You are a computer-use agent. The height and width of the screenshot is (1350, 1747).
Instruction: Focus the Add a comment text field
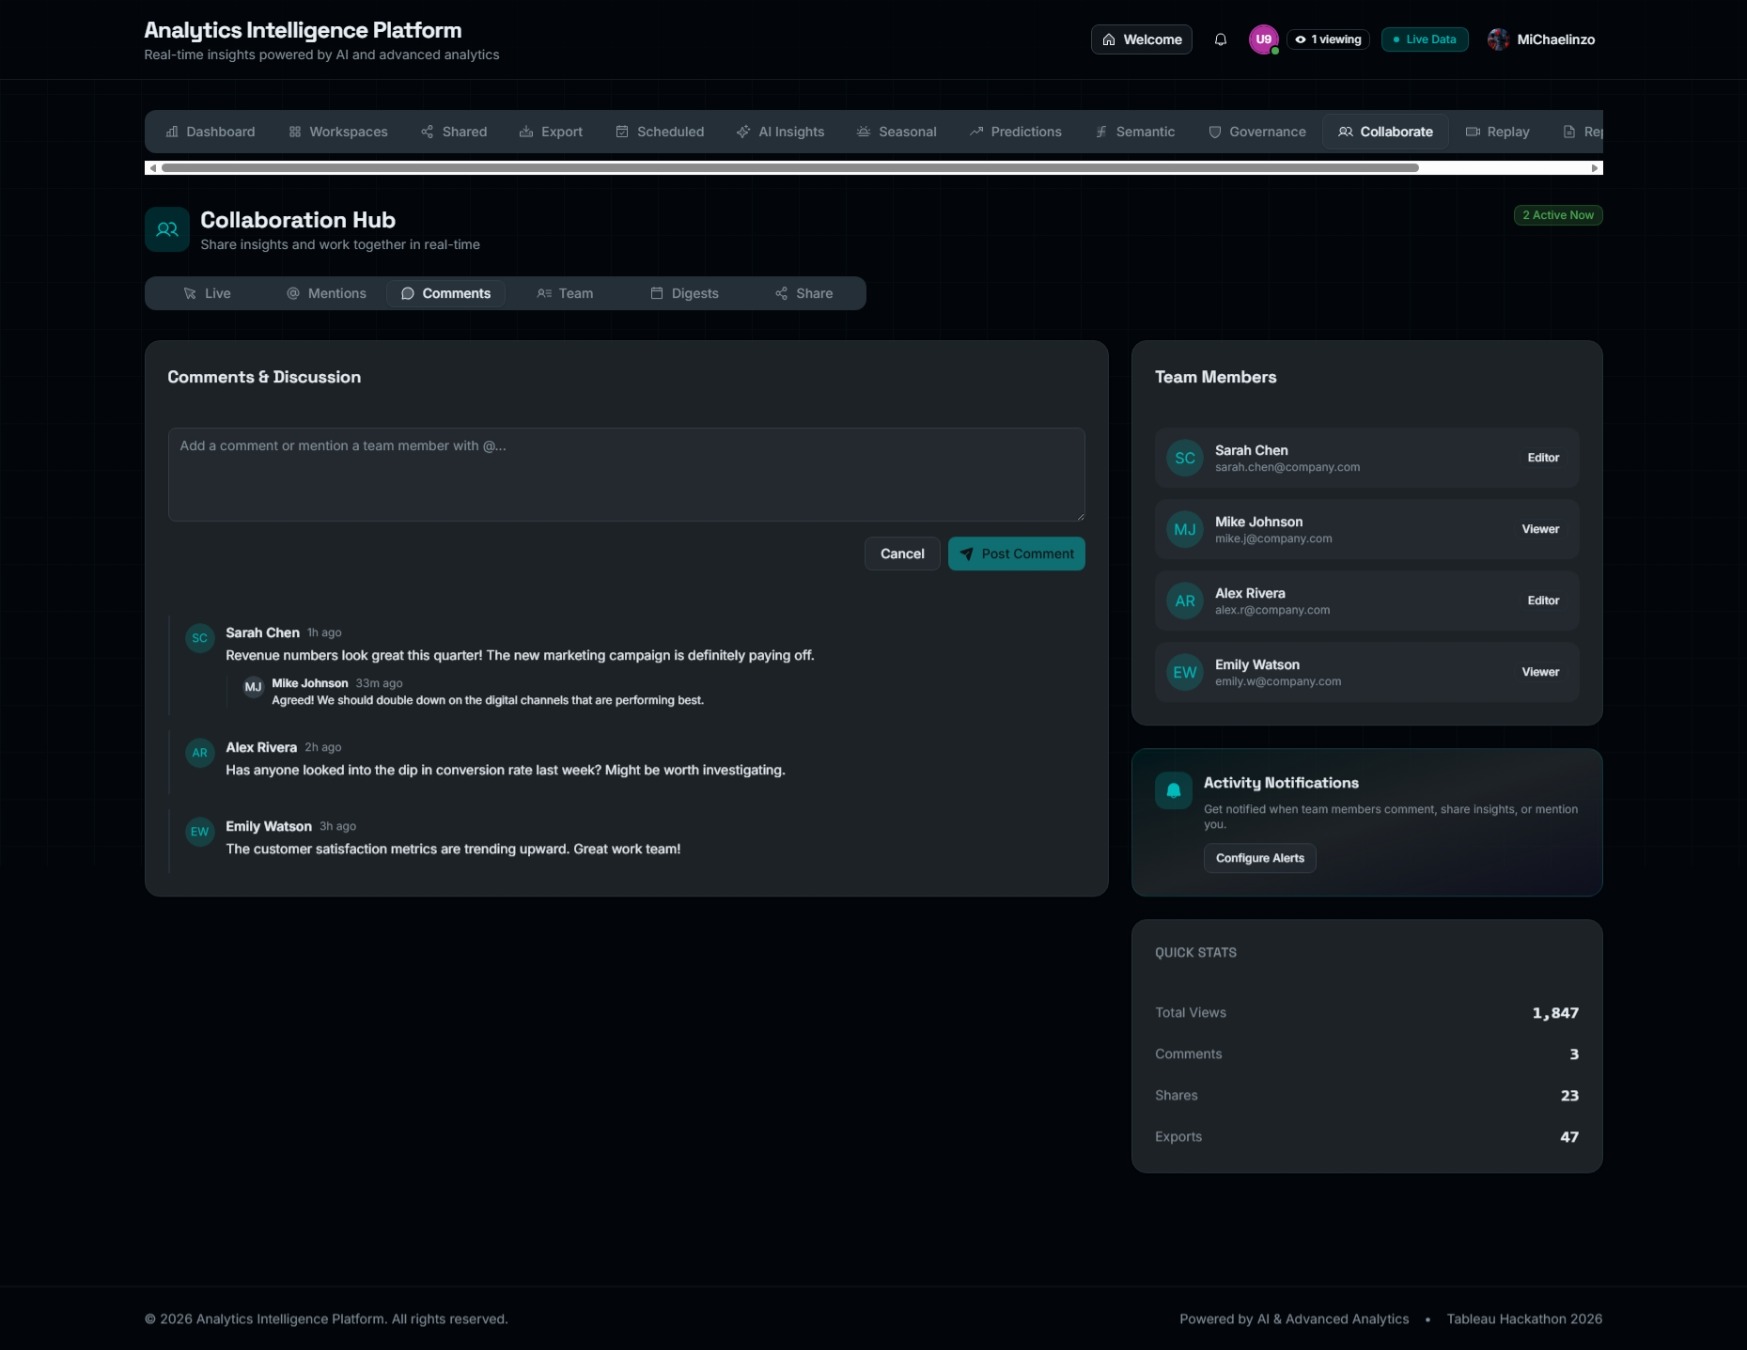coord(626,475)
